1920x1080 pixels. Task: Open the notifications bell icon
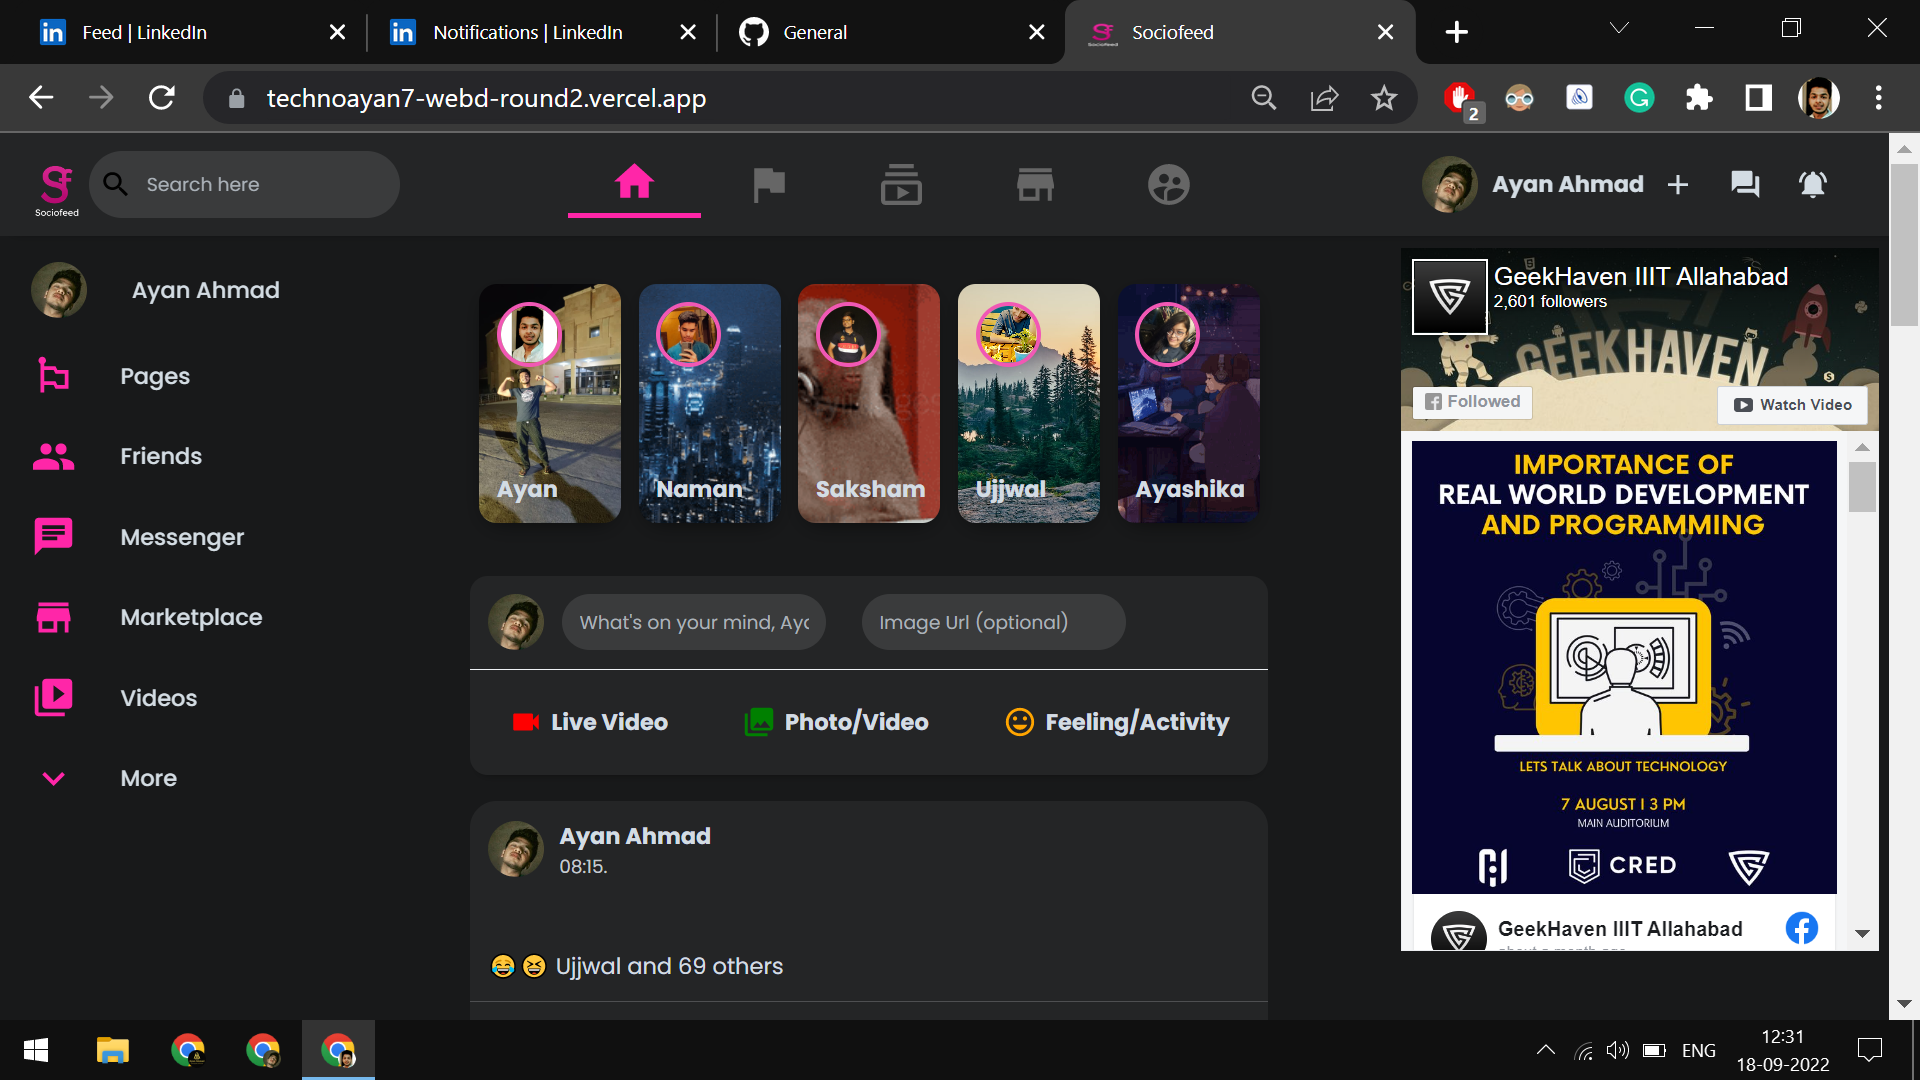click(x=1812, y=184)
